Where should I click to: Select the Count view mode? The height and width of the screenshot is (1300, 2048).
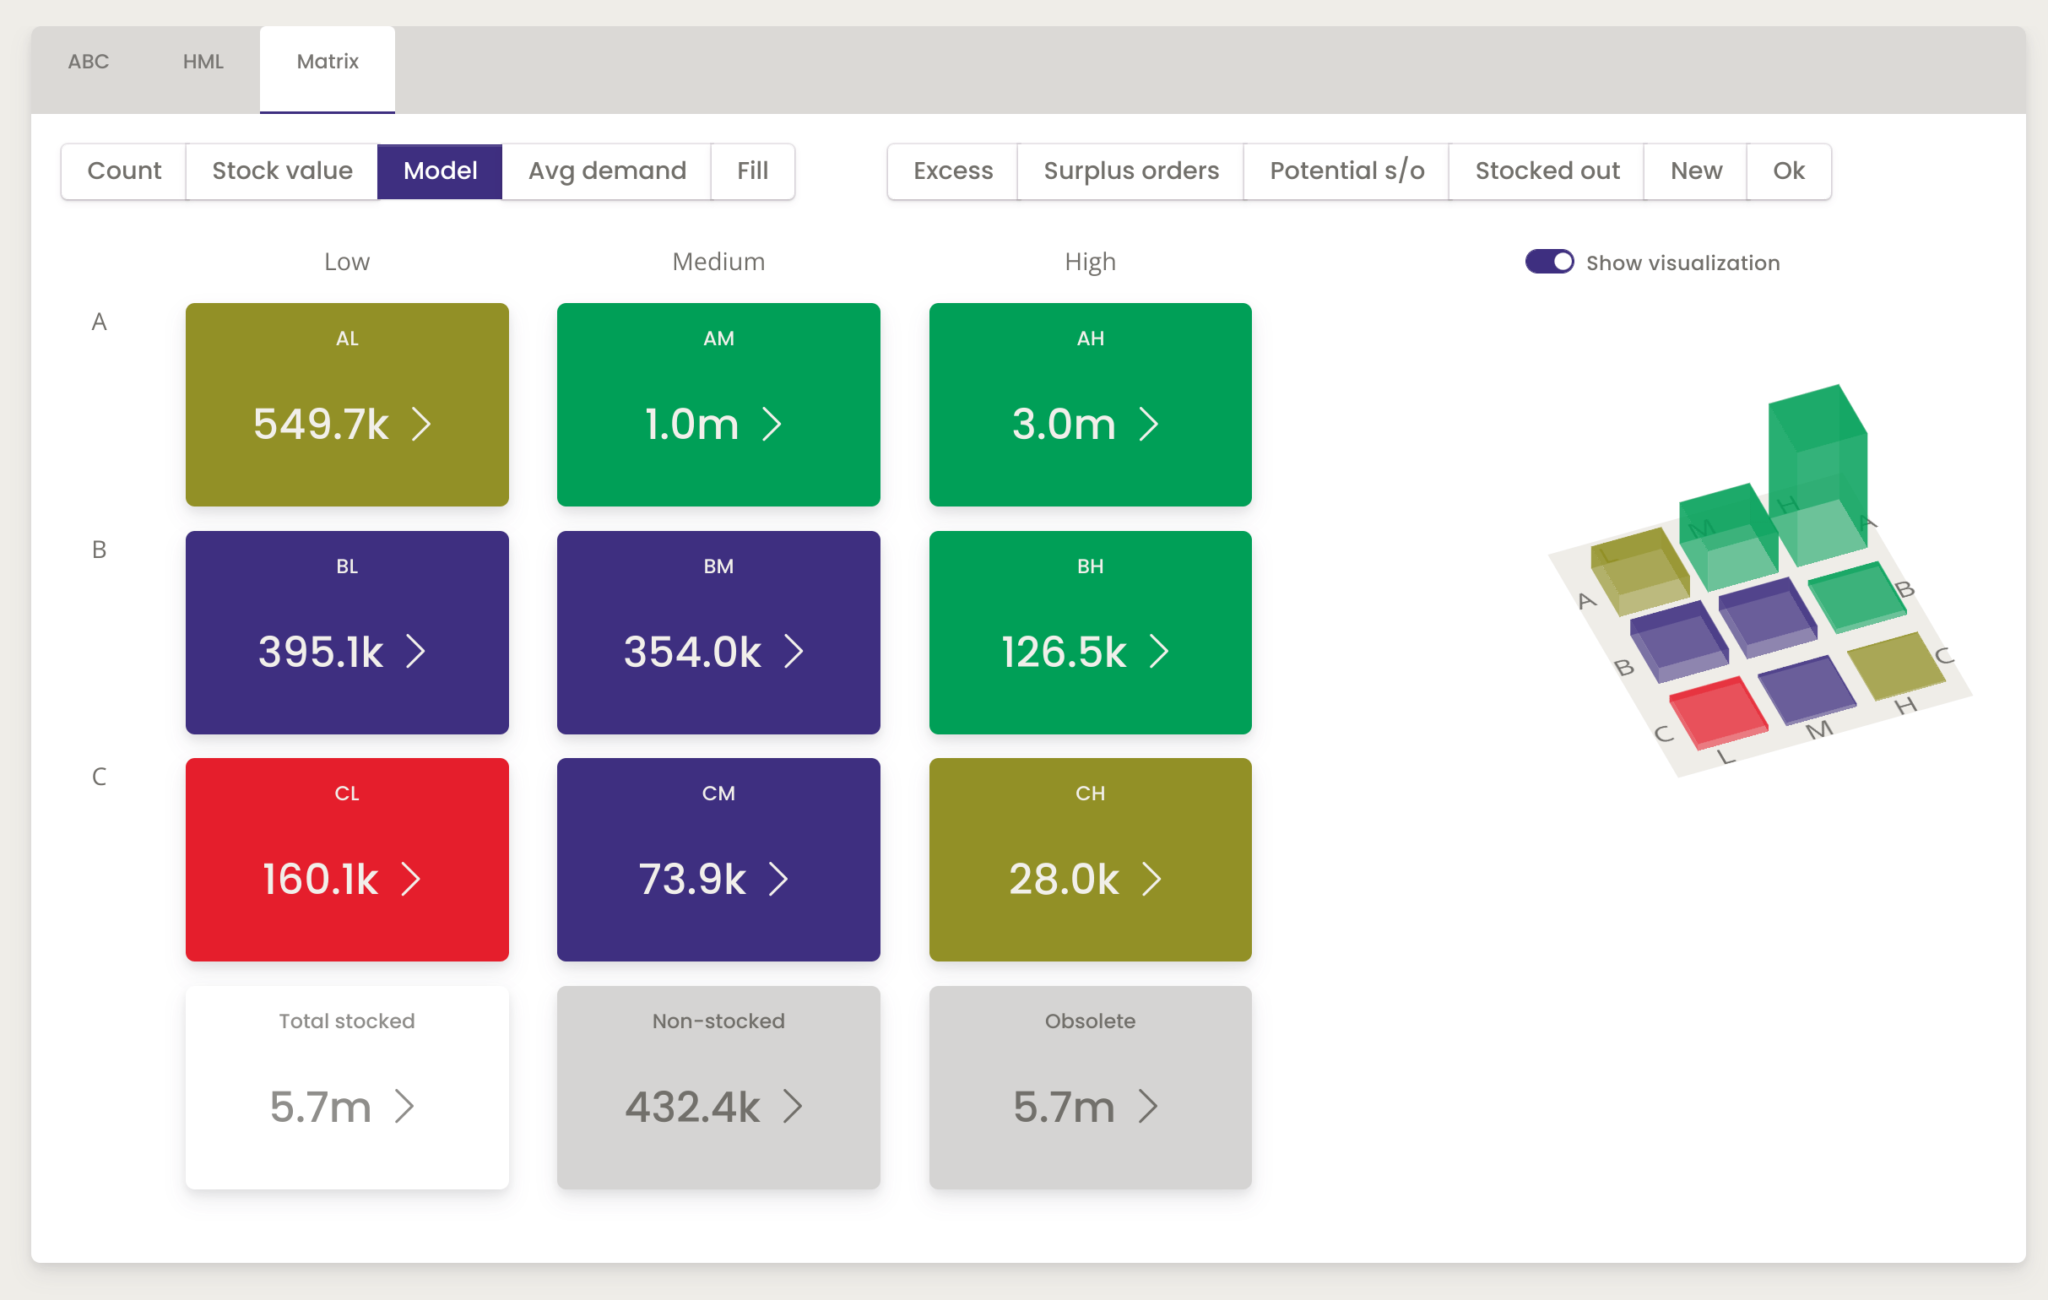(x=123, y=170)
